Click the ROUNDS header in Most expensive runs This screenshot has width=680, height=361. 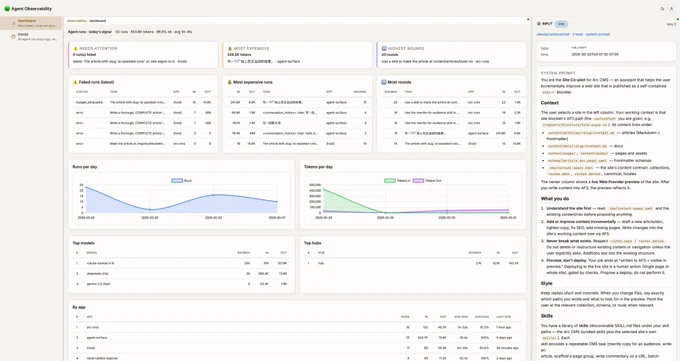[x=360, y=92]
